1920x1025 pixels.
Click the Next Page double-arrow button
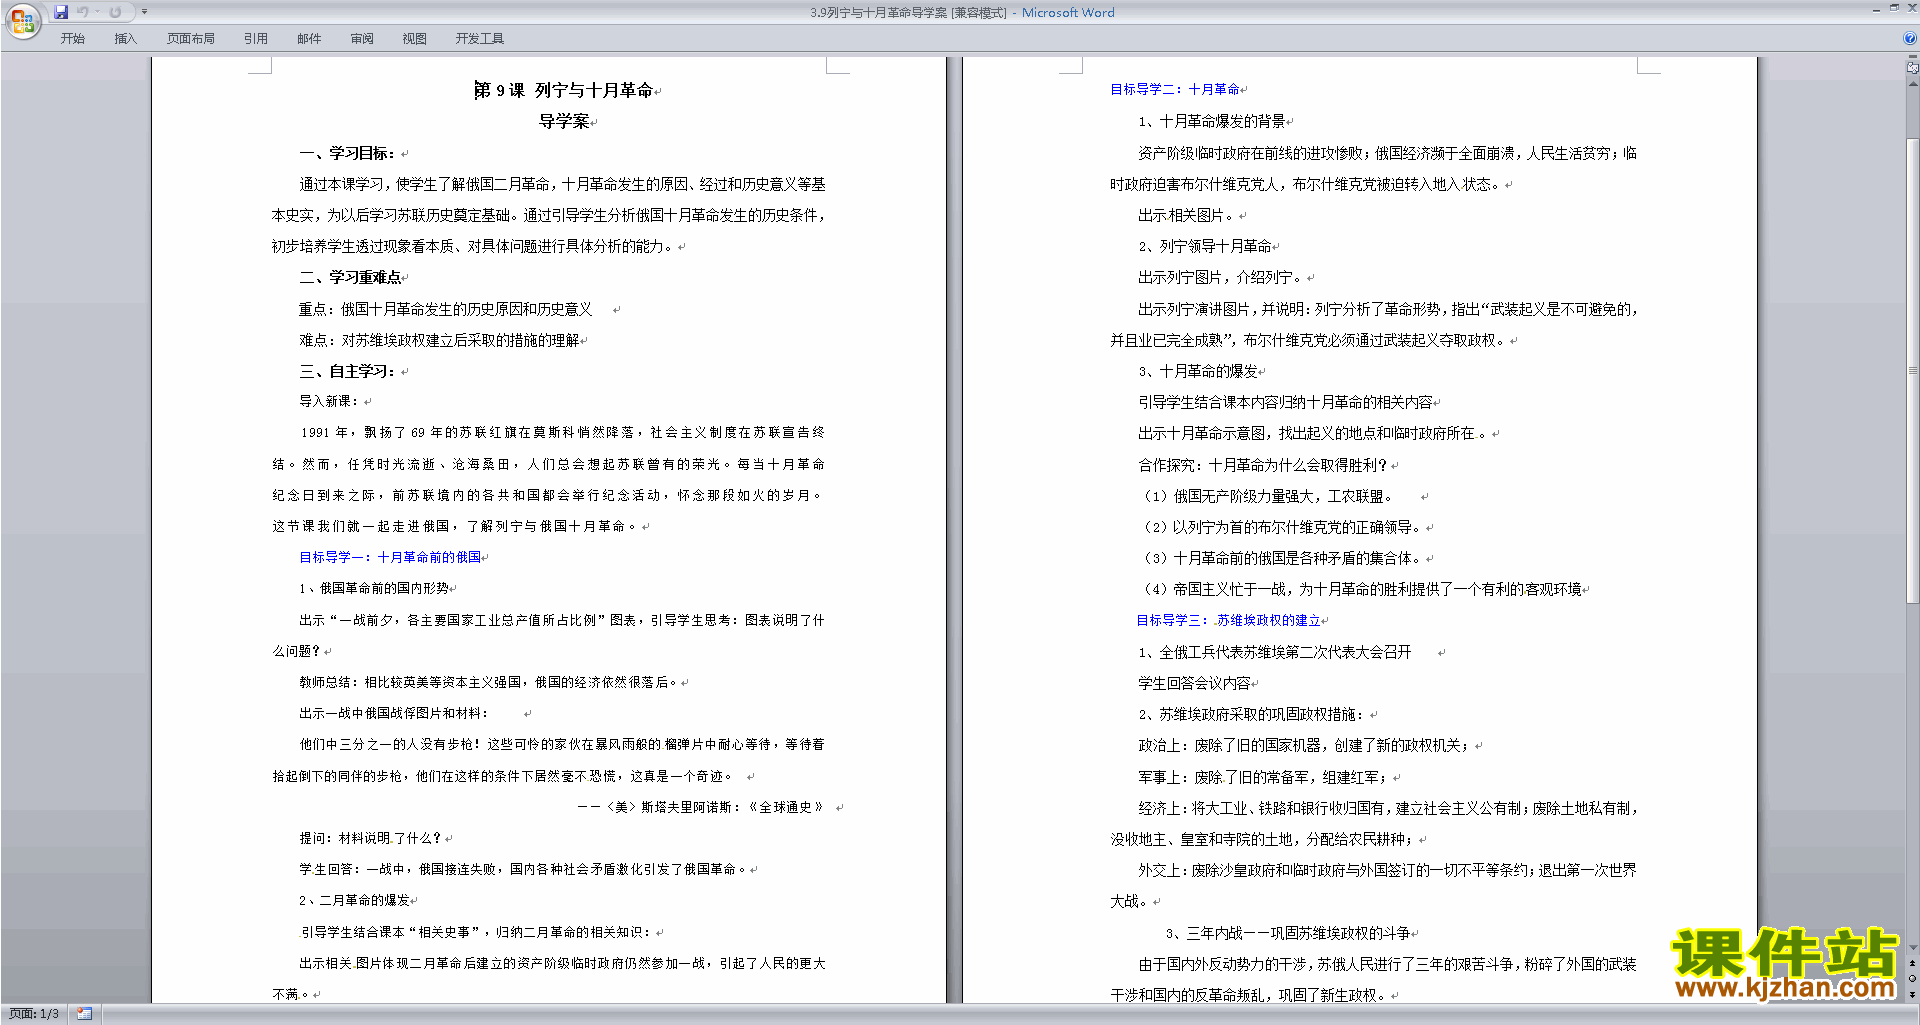pos(1913,995)
